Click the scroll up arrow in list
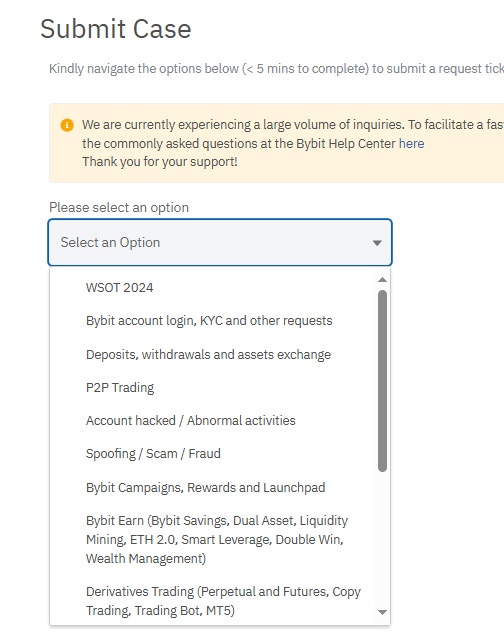This screenshot has width=504, height=644. click(382, 280)
